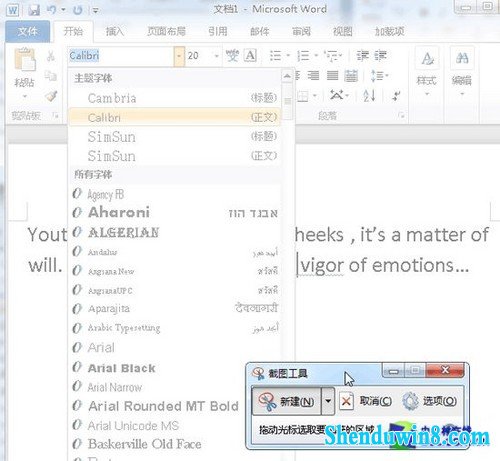500x461 pixels.
Task: Click the bullets list icon
Action: click(x=276, y=56)
